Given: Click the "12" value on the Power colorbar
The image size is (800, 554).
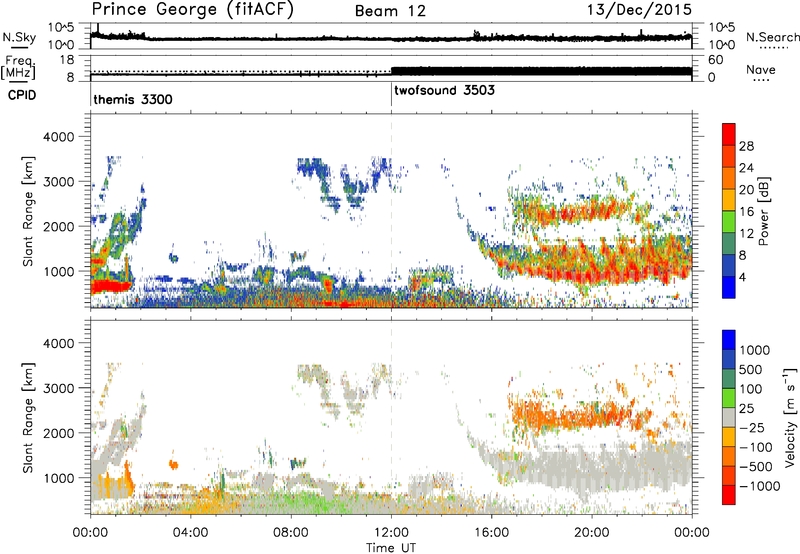Looking at the screenshot, I should (746, 234).
